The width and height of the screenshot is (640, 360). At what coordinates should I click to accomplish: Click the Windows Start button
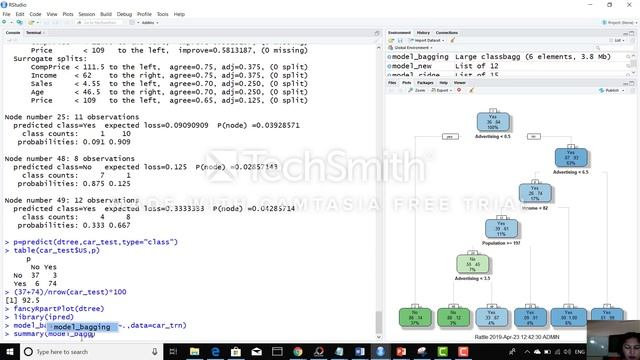tap(9, 352)
